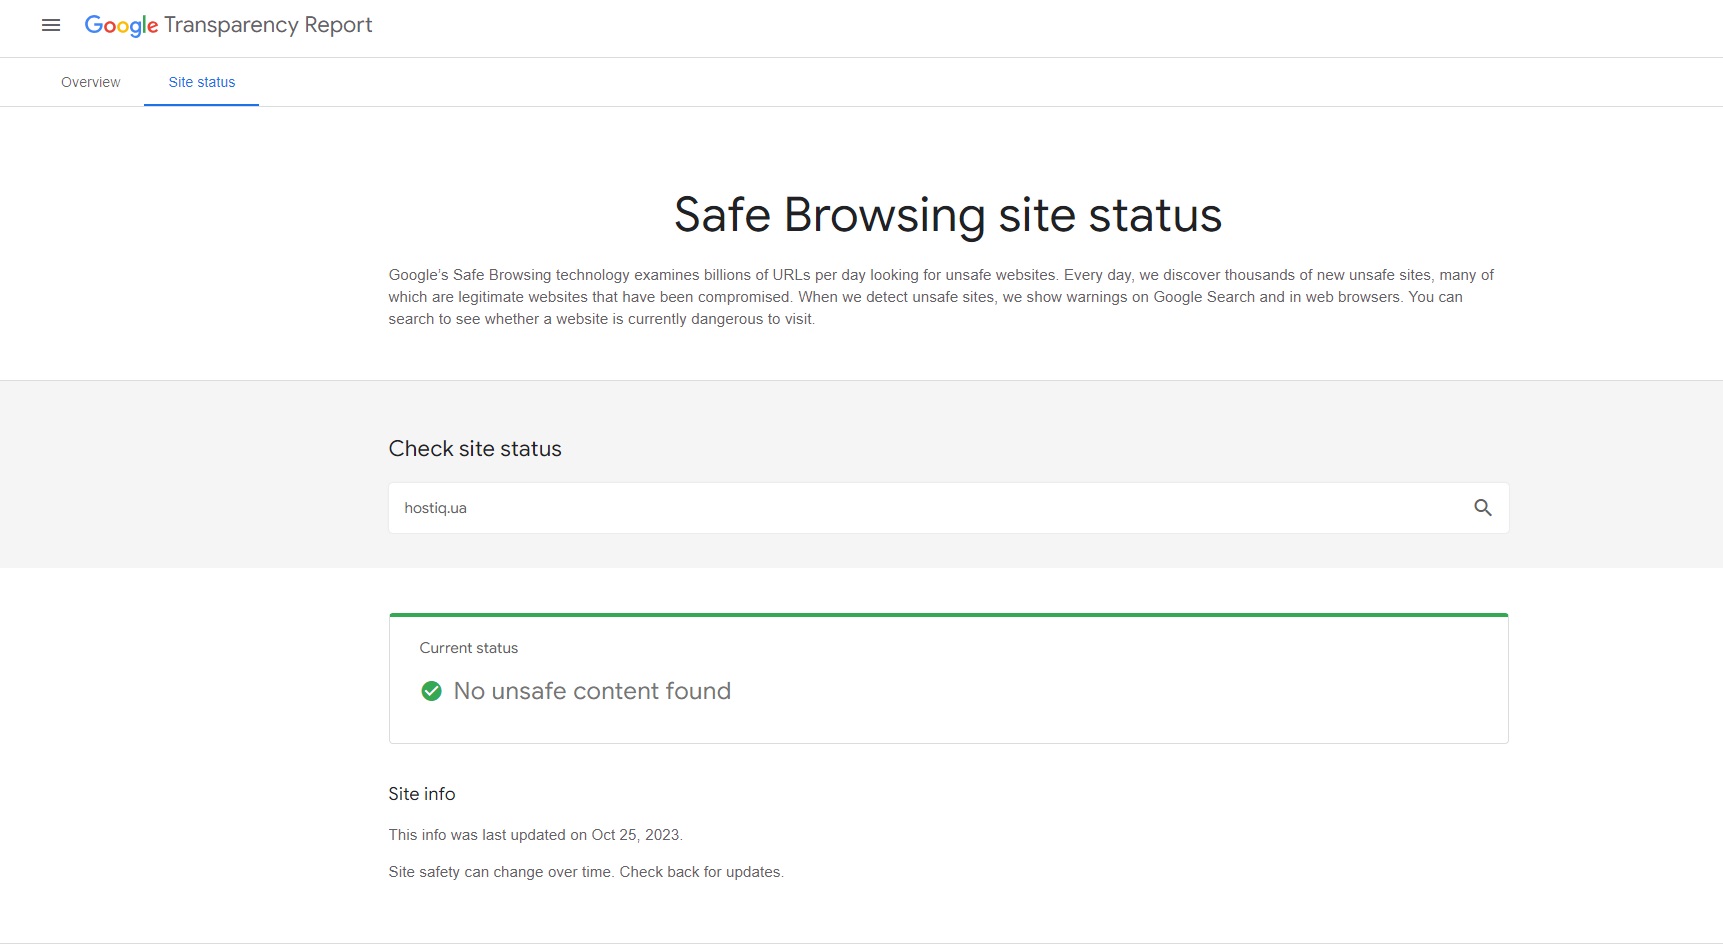Screen dimensions: 1723x945
Task: Switch to the Overview tab
Action: tap(90, 82)
